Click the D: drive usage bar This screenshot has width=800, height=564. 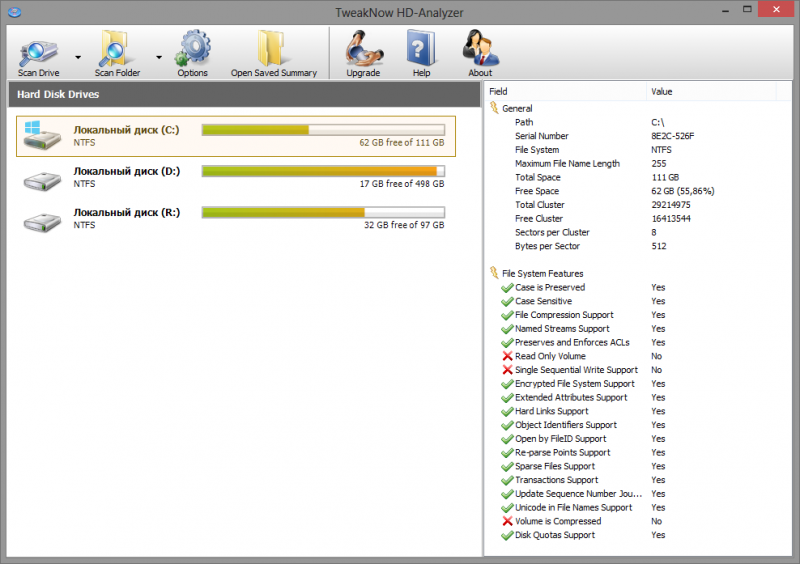coord(323,171)
